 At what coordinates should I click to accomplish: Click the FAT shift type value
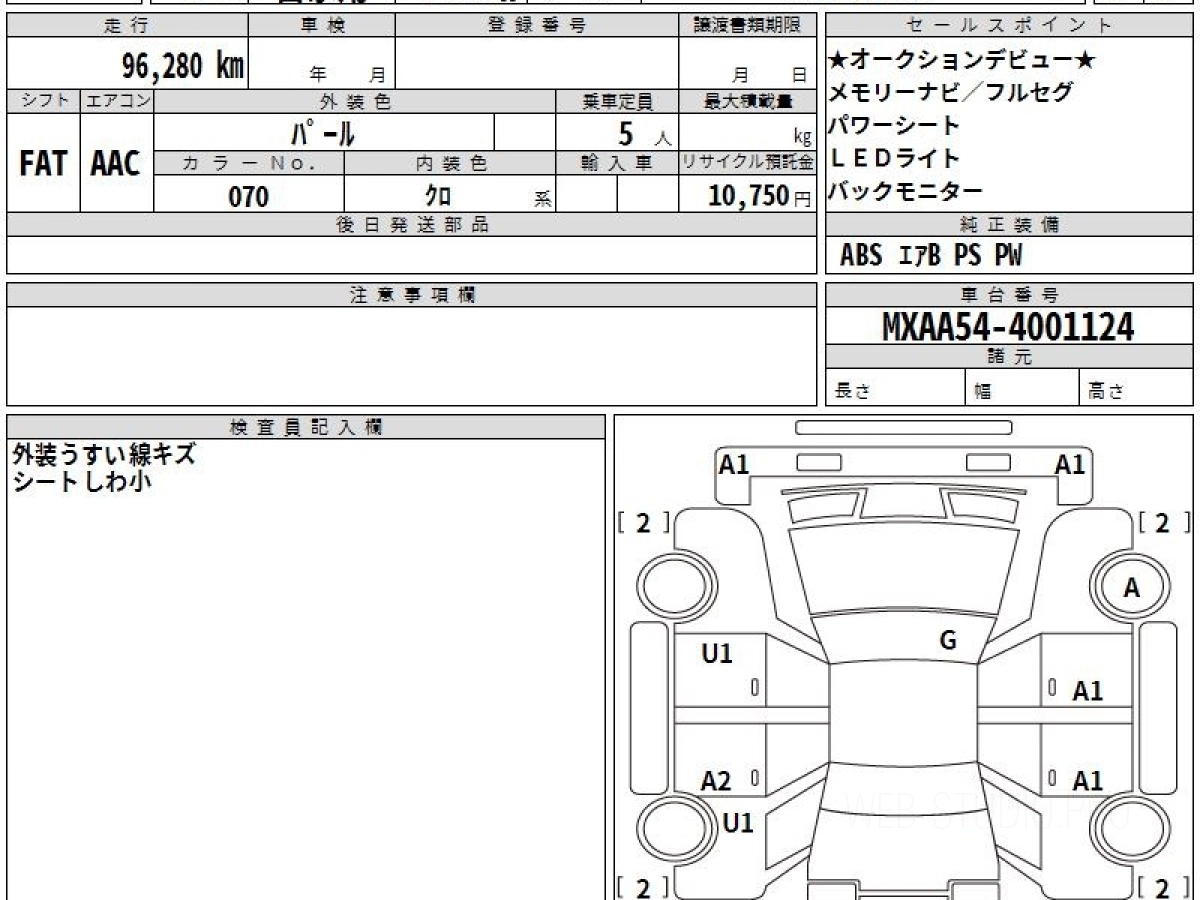tap(43, 164)
